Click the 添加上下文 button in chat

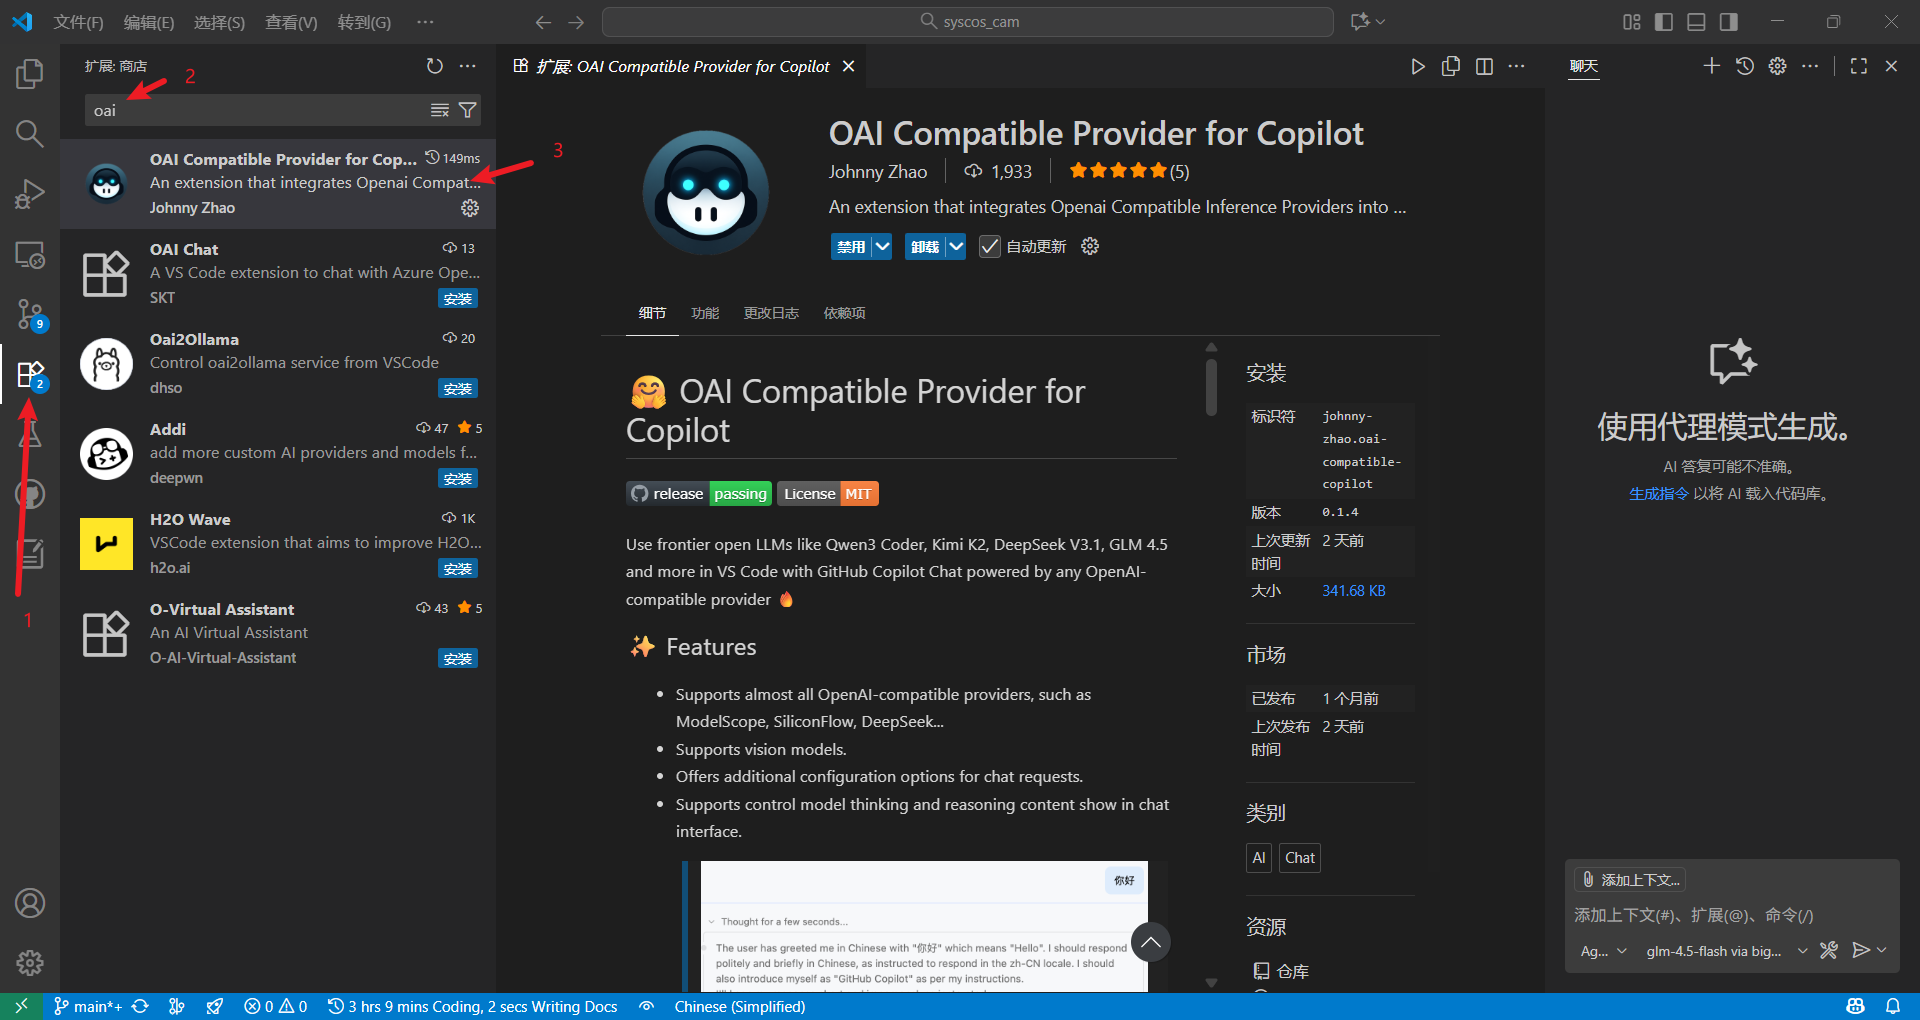click(1630, 879)
